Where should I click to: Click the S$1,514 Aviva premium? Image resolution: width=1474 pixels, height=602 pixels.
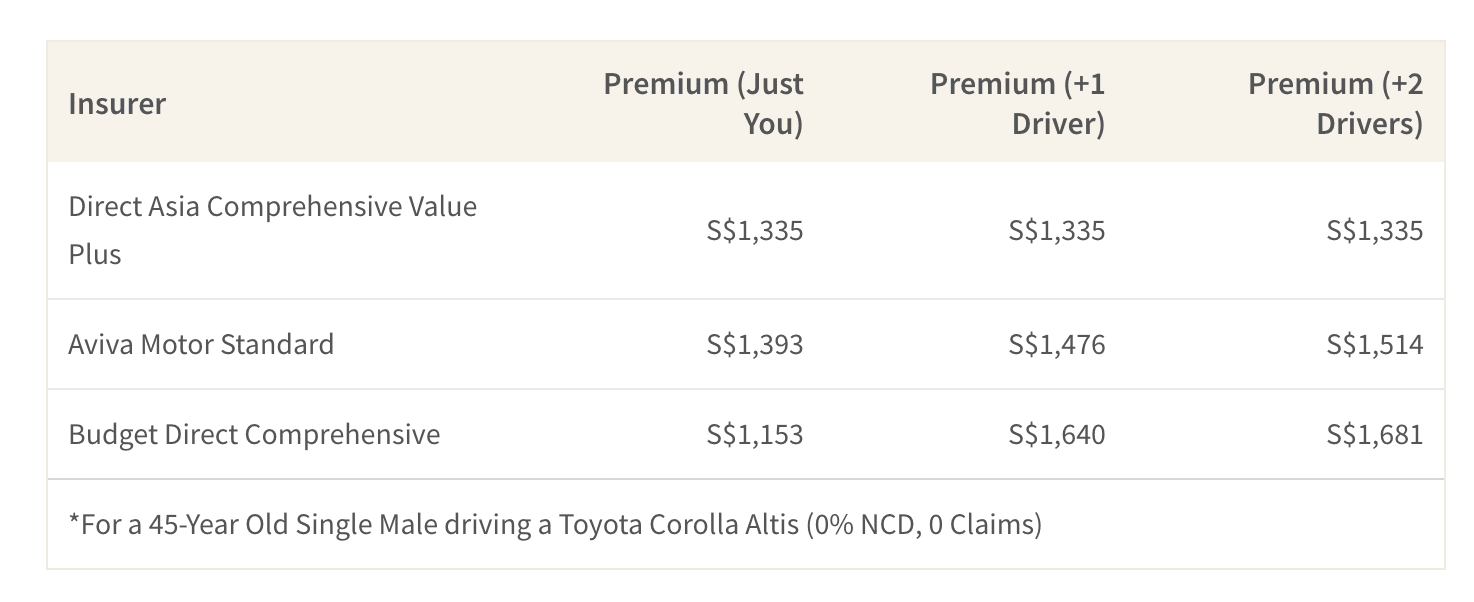(1375, 345)
